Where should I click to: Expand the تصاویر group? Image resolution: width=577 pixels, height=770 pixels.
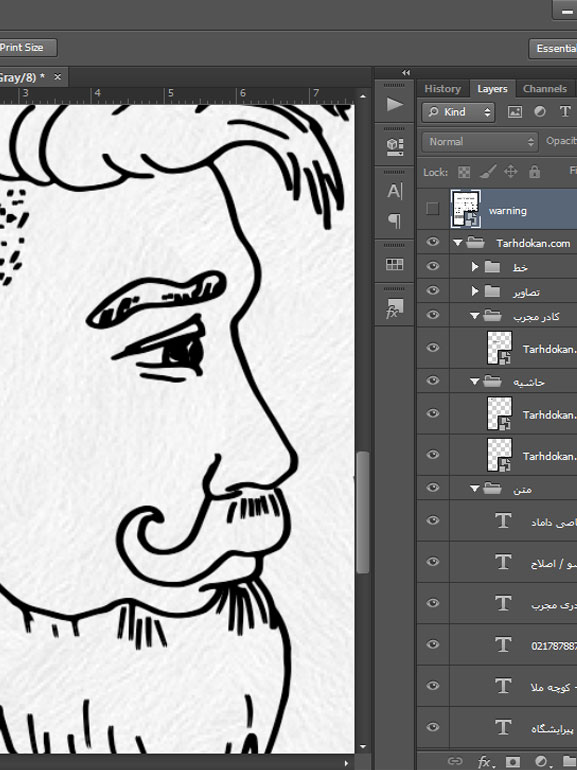click(x=475, y=291)
